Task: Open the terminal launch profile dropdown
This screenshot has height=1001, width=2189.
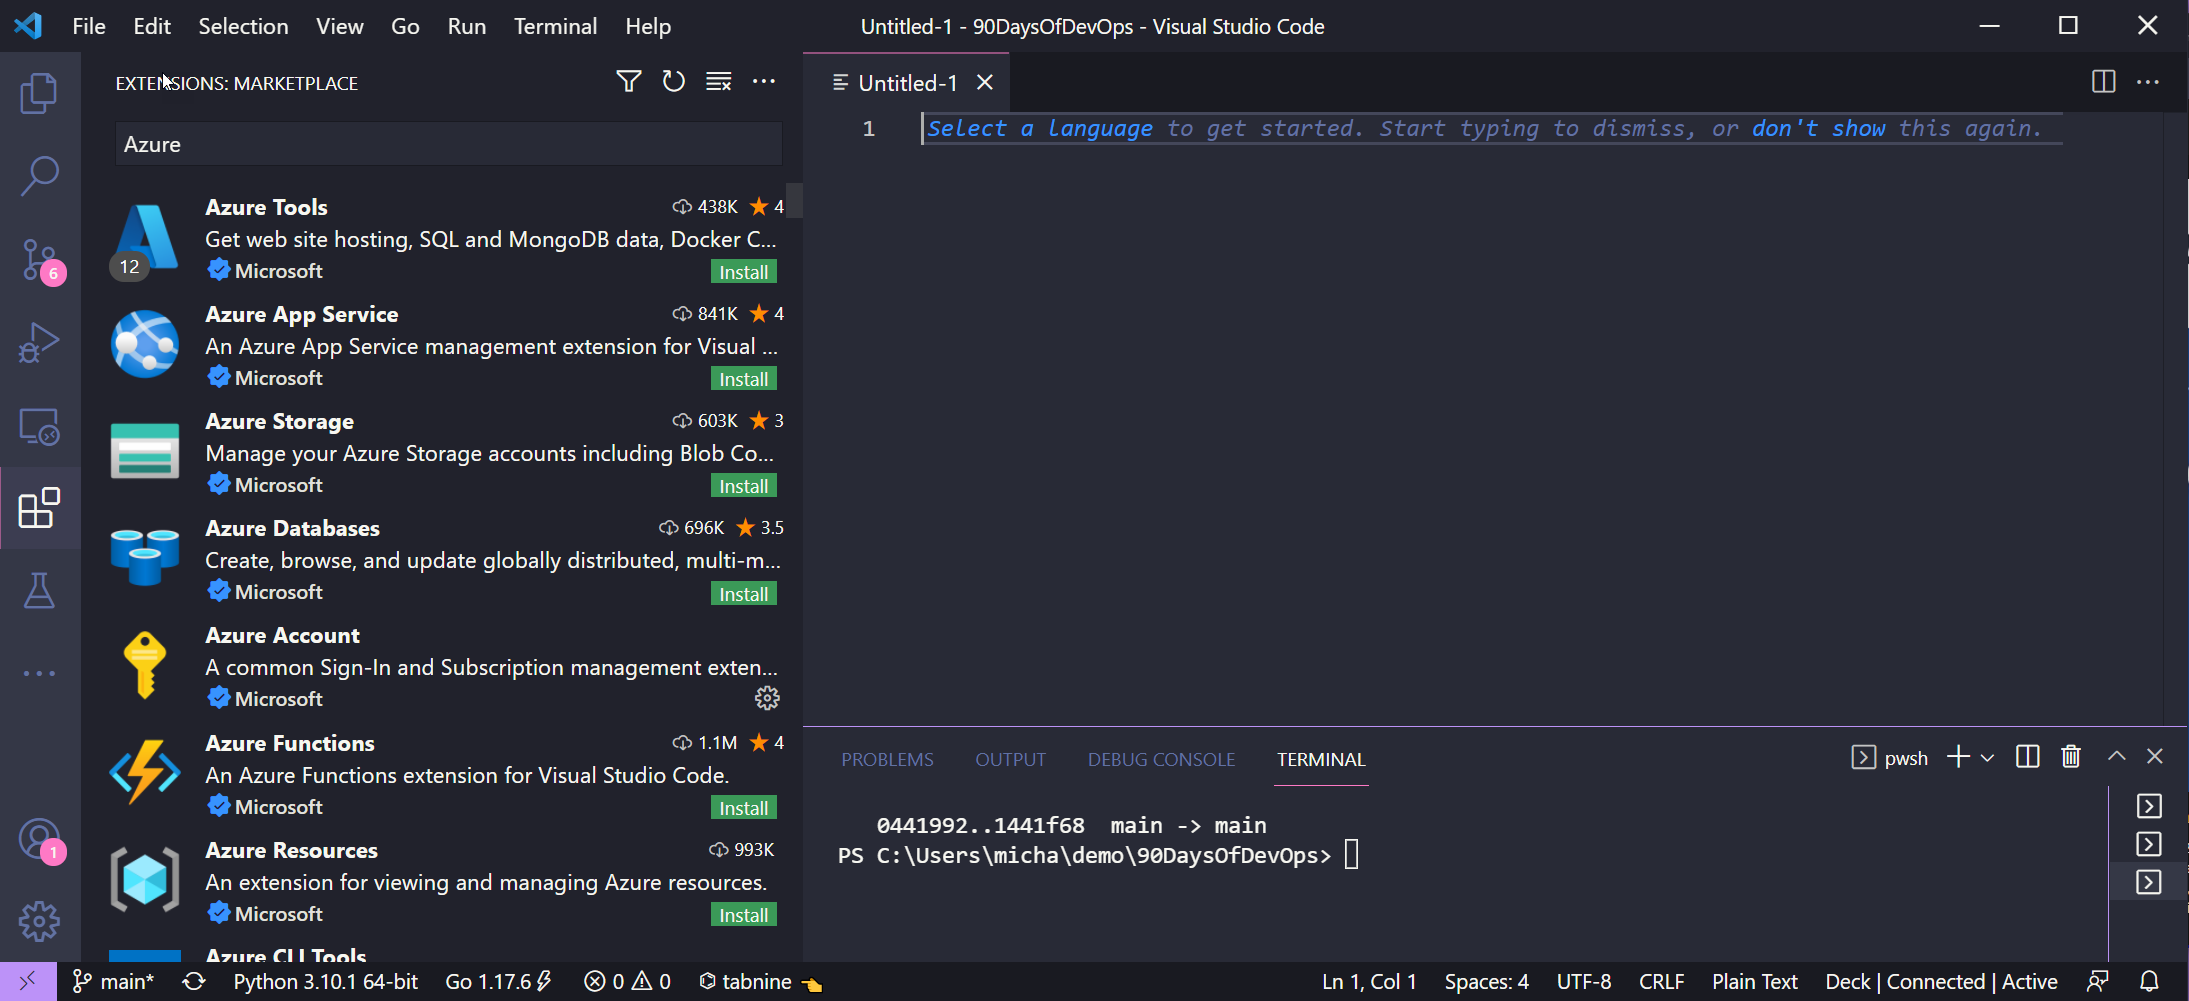Action: (x=1988, y=757)
